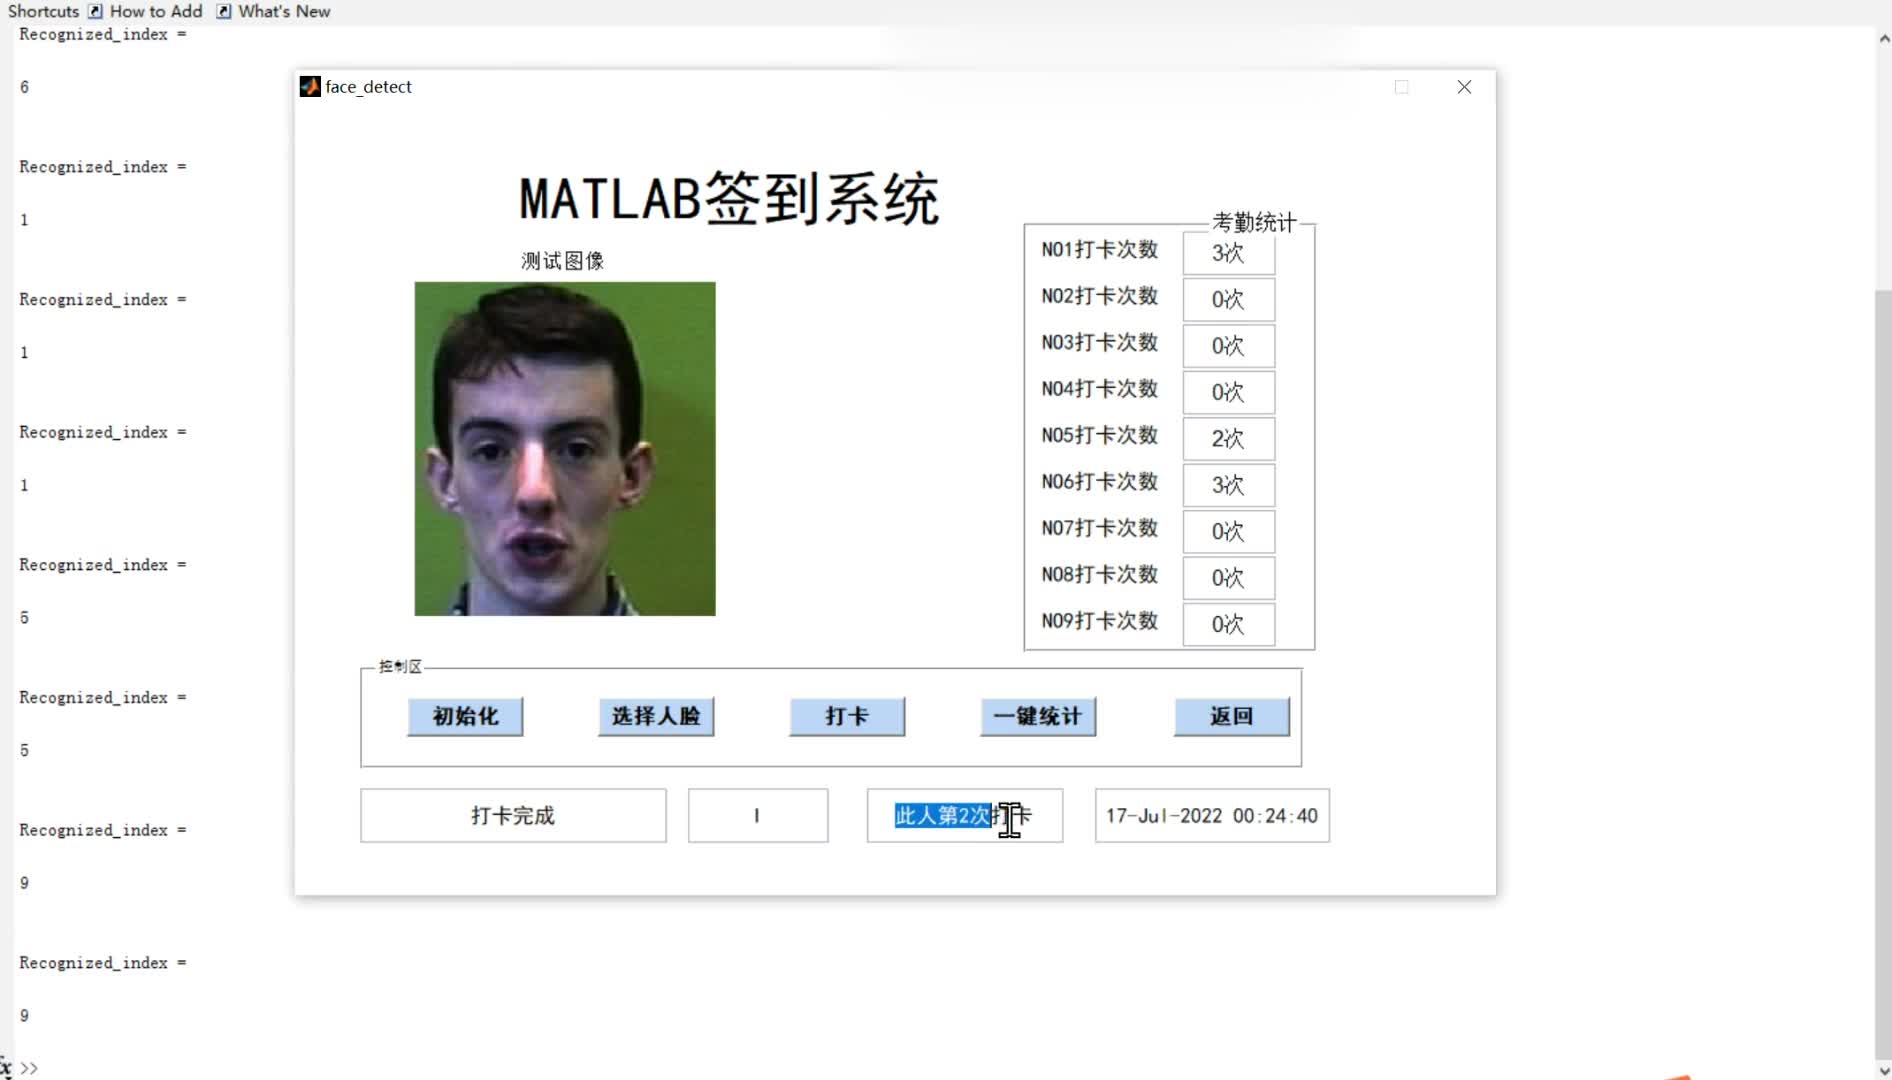This screenshot has height=1080, width=1892.
Task: Click the What's New shortcut icon
Action: click(x=224, y=11)
